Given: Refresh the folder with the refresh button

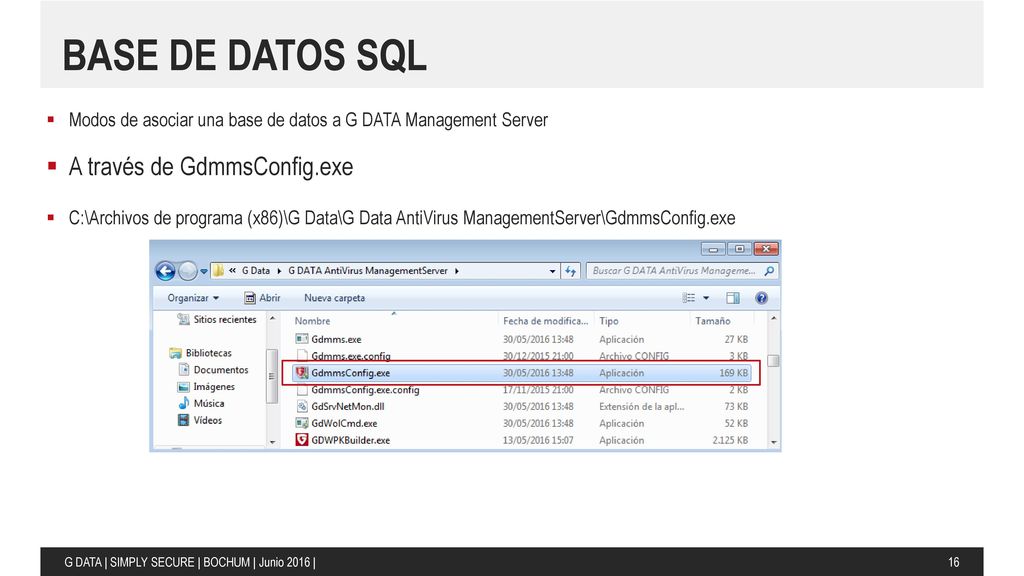Looking at the screenshot, I should click(x=571, y=271).
